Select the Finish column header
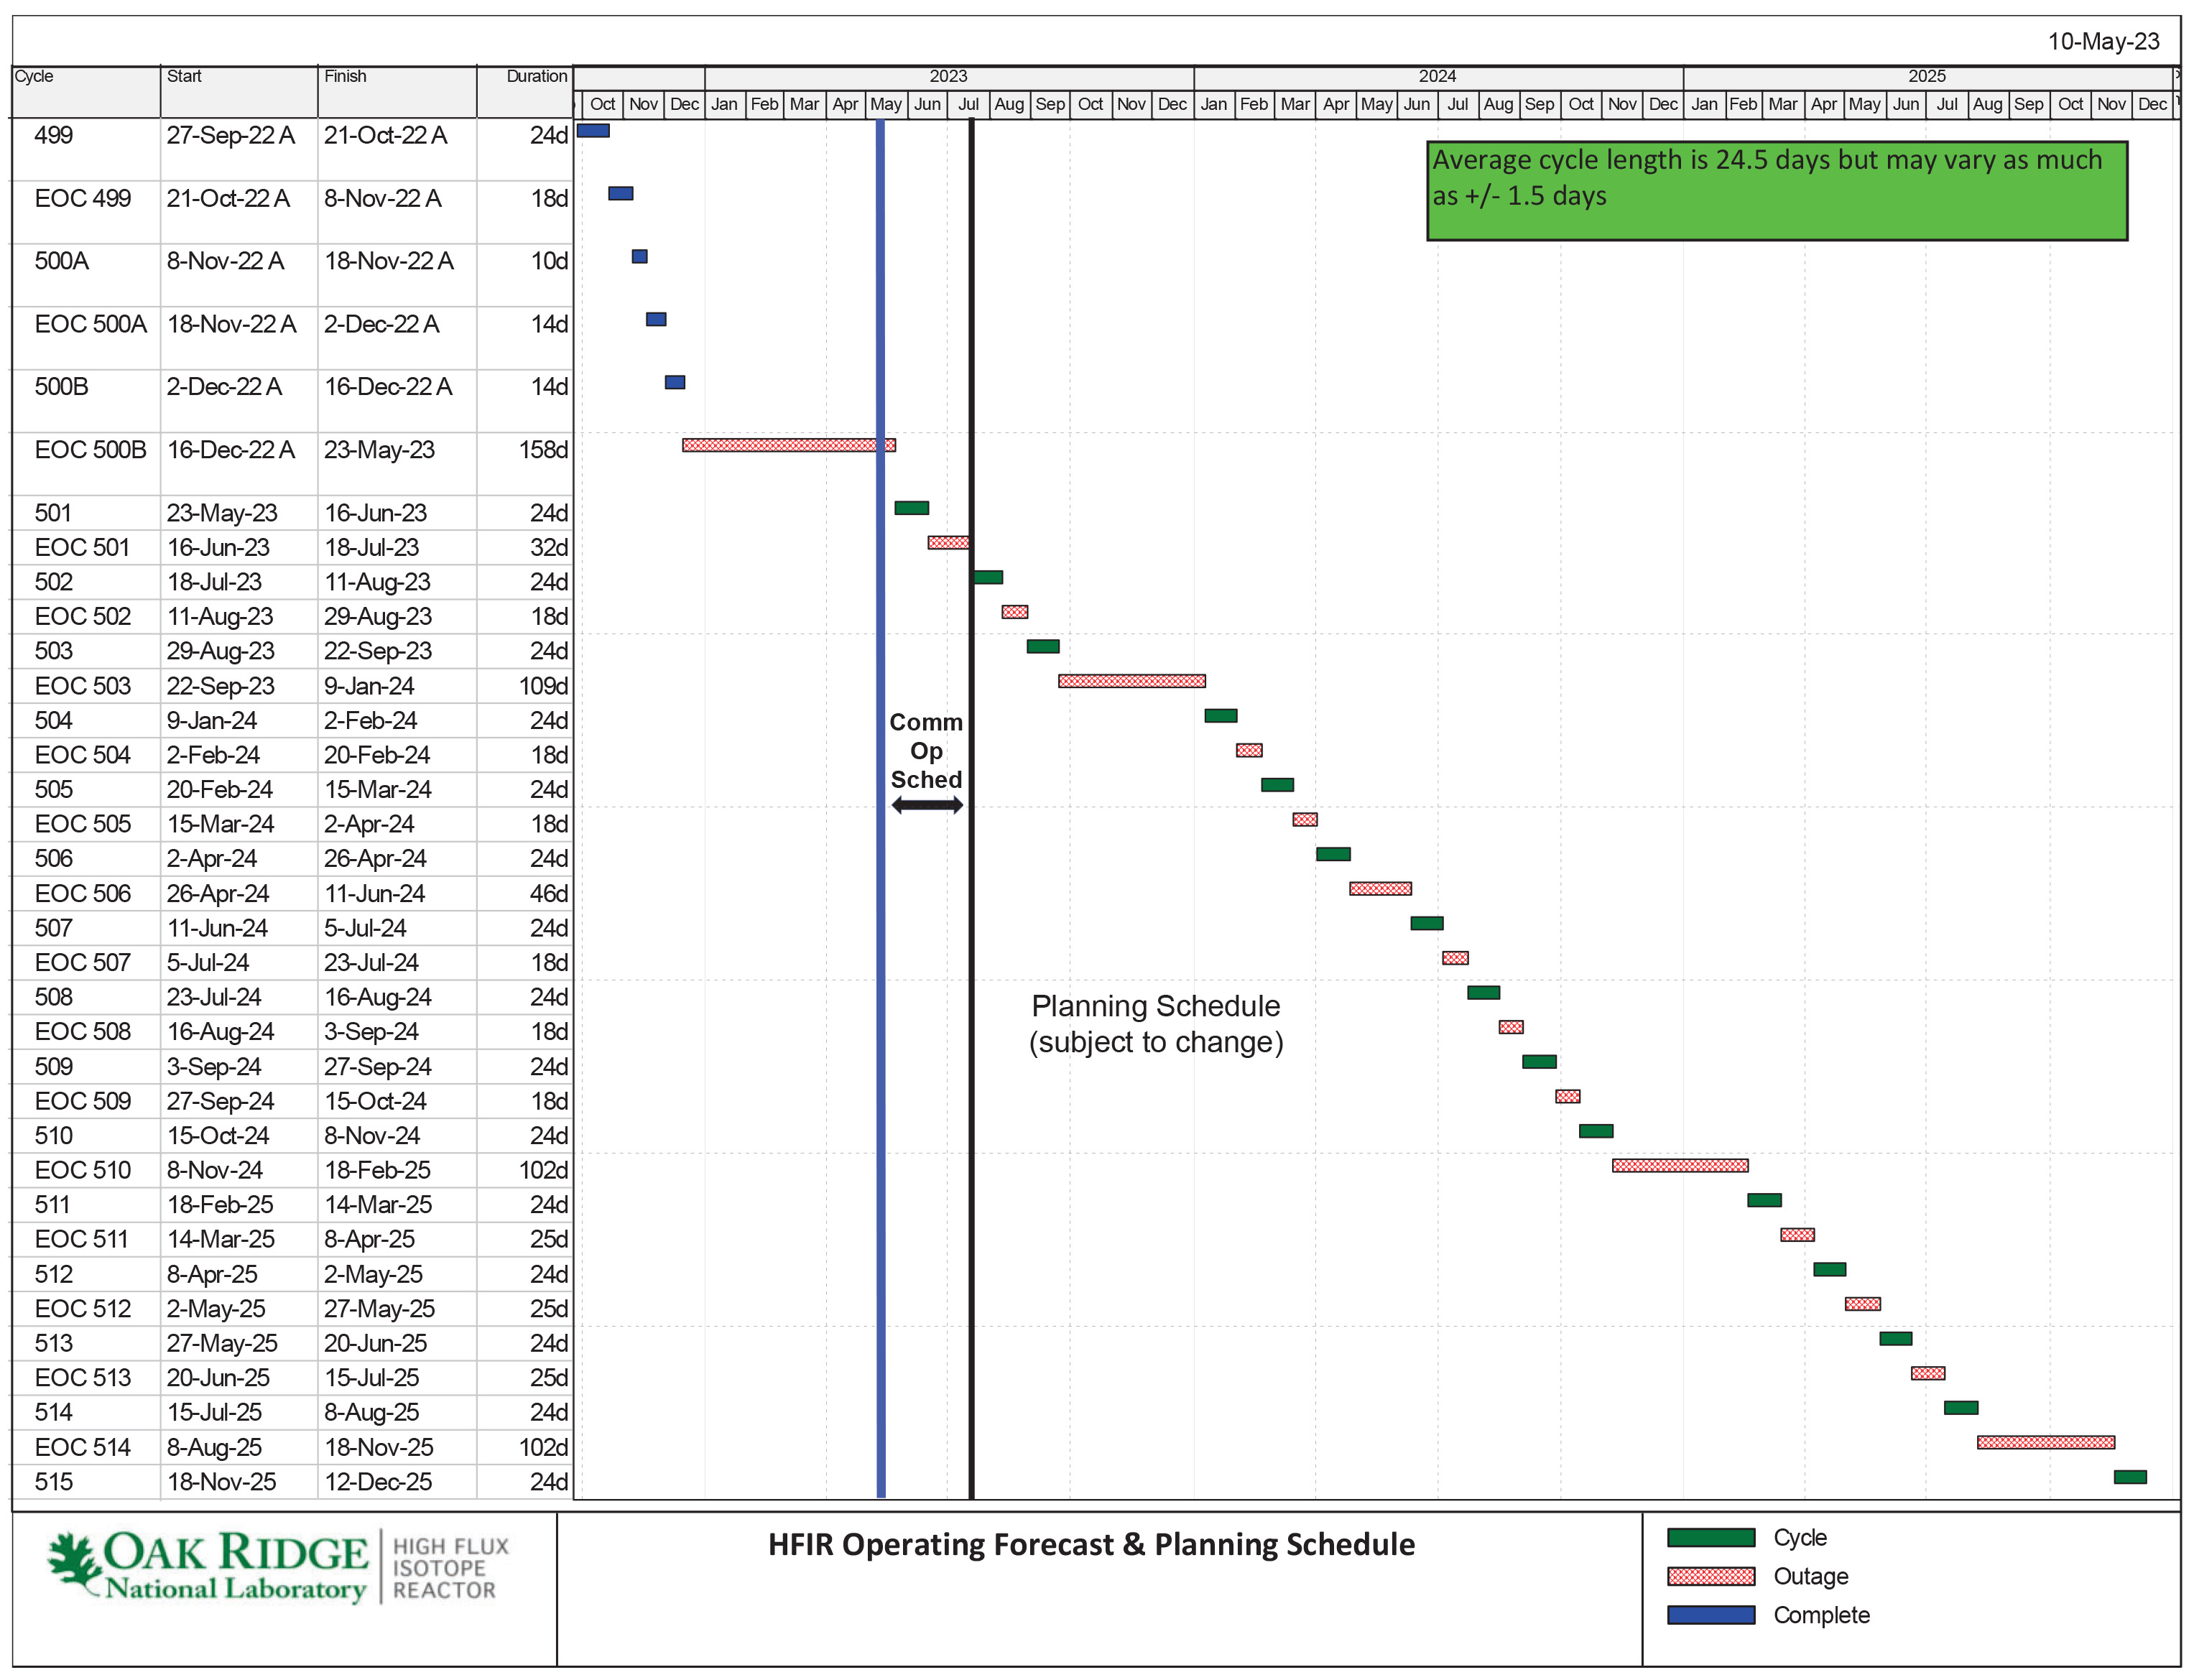Screen dimensions: 2199x1680 point(345,77)
